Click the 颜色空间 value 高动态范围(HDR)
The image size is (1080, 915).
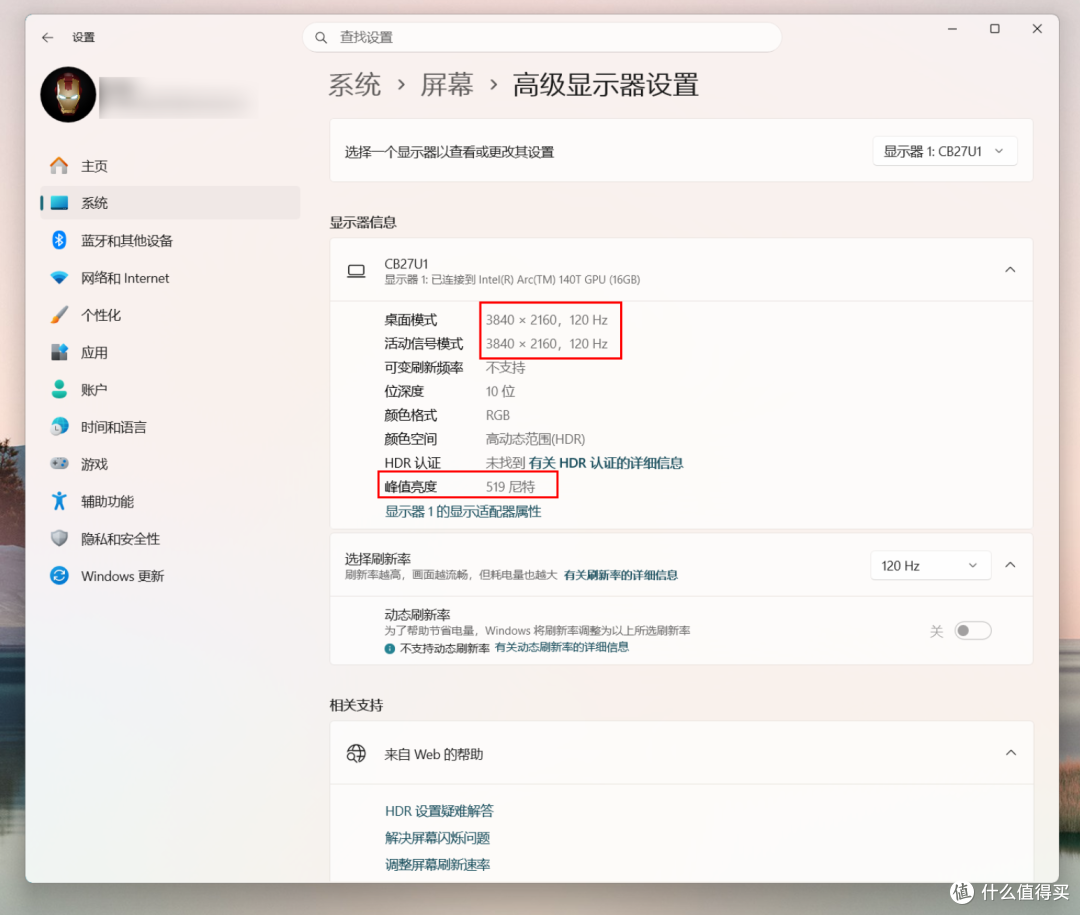coord(535,439)
